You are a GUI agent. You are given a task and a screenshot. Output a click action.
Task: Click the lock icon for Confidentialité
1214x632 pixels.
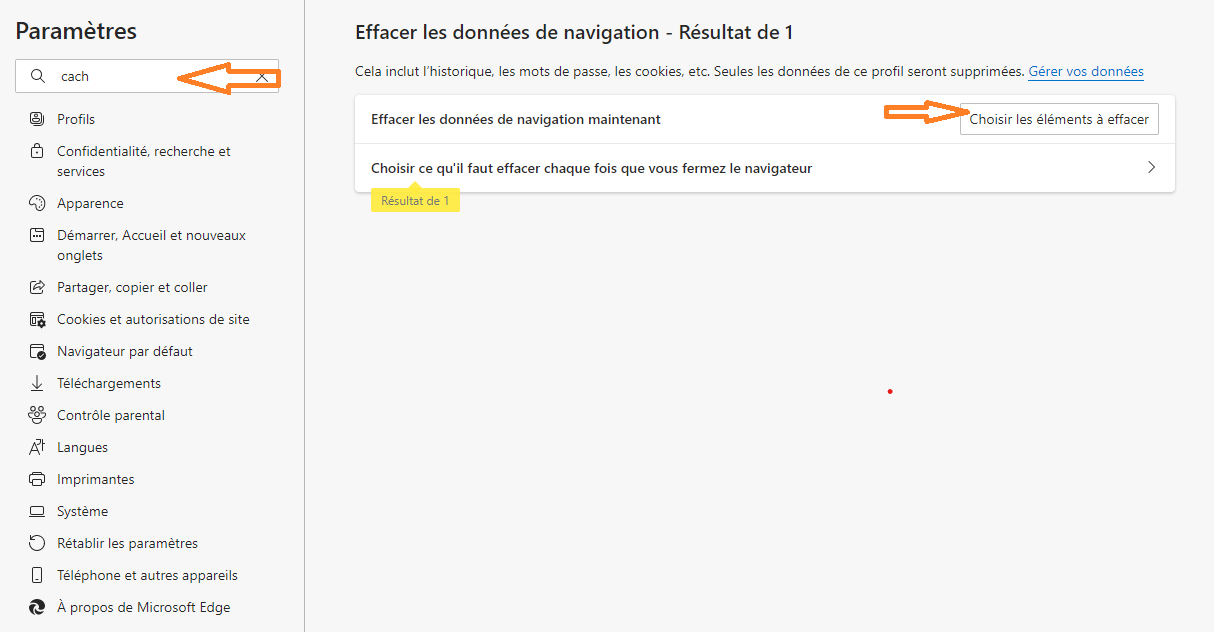[x=37, y=152]
